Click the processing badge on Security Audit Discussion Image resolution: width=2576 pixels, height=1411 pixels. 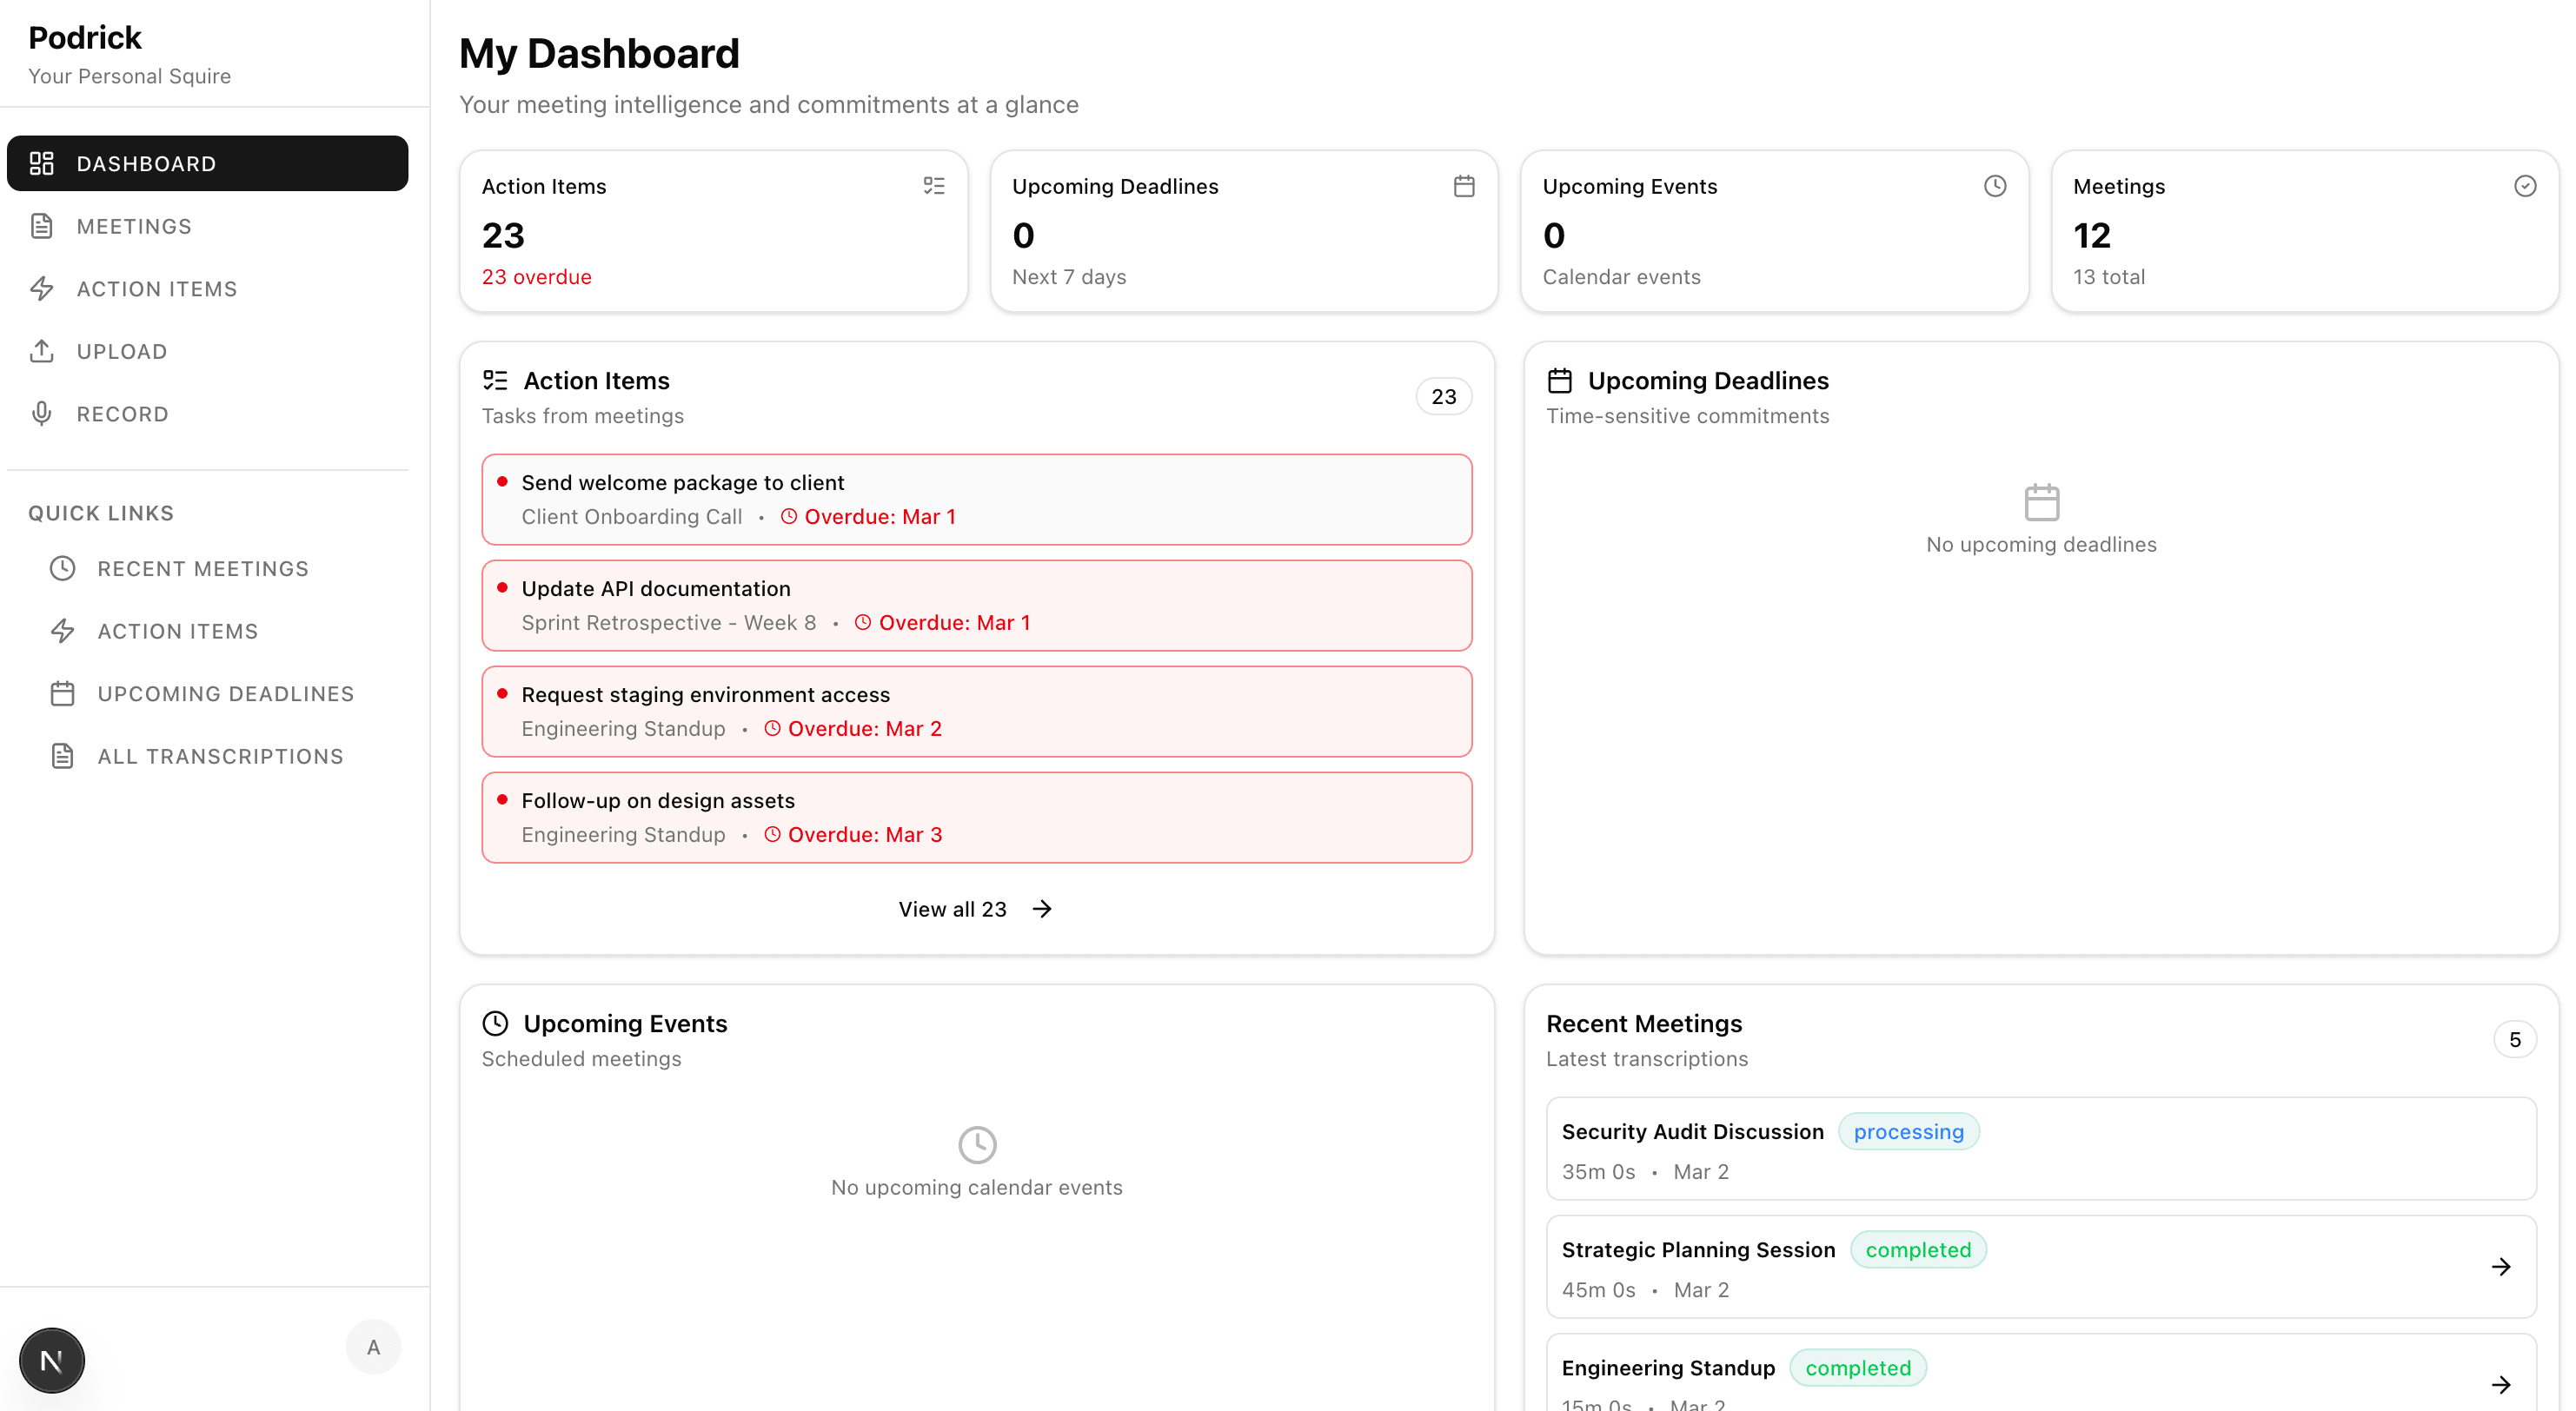tap(1909, 1131)
